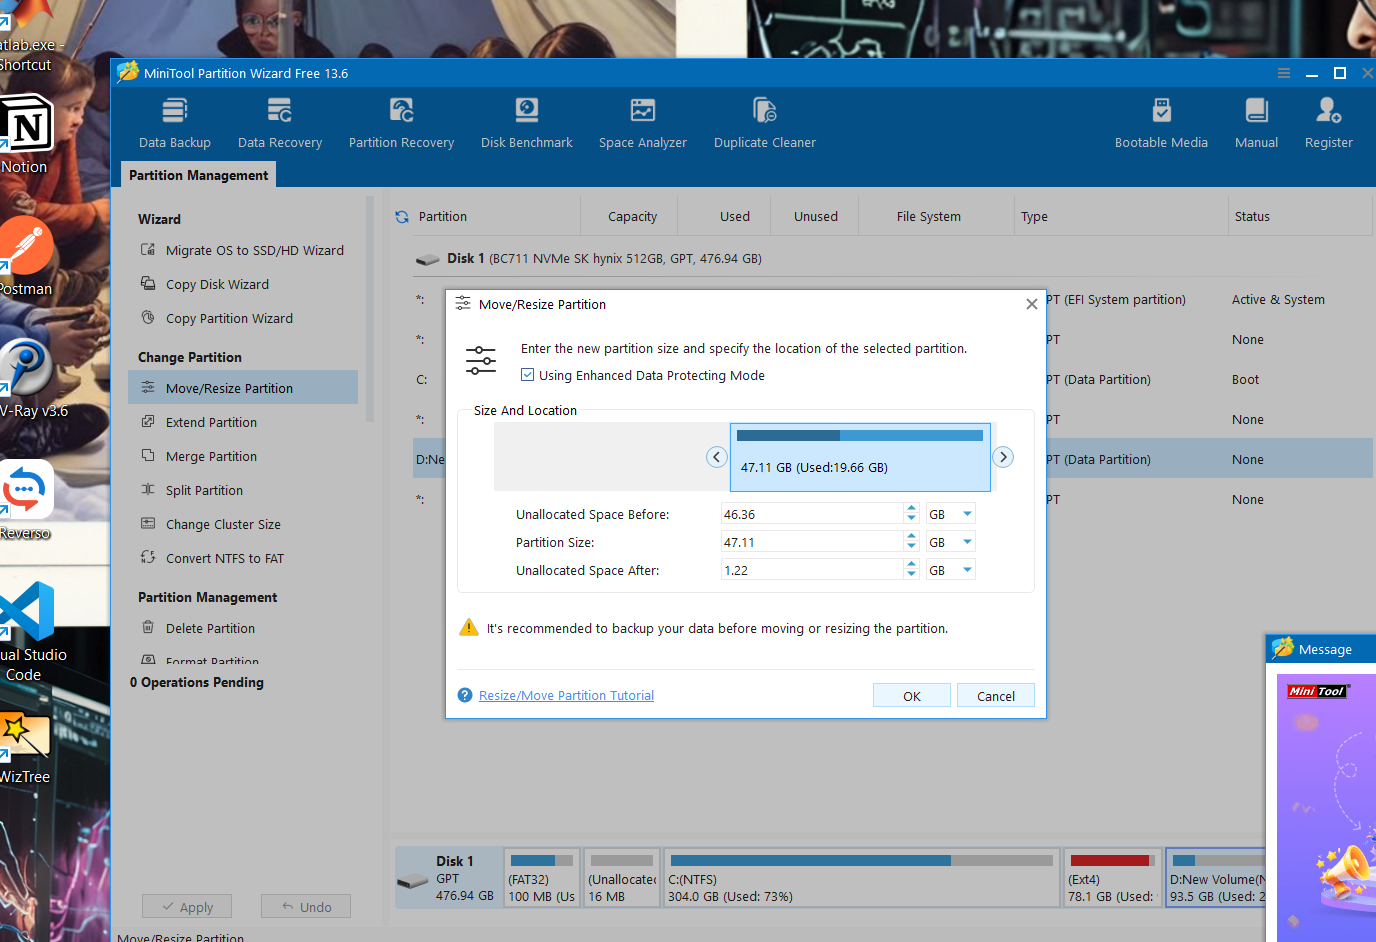This screenshot has height=942, width=1376.
Task: Open the Resize/Move Partition Tutorial link
Action: pyautogui.click(x=566, y=695)
